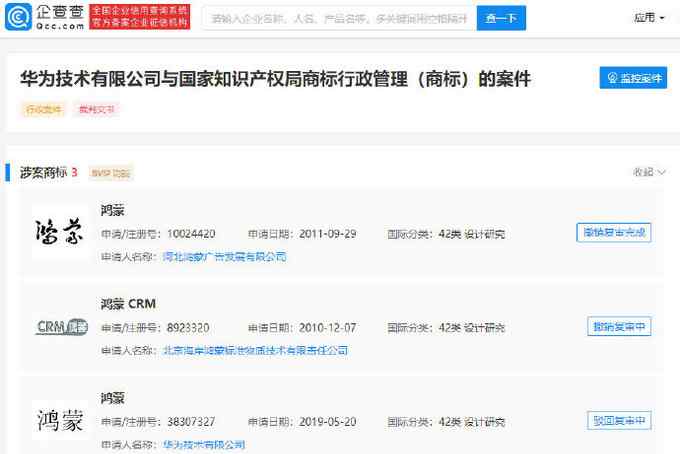Select application date 2011-09-29

pyautogui.click(x=327, y=234)
